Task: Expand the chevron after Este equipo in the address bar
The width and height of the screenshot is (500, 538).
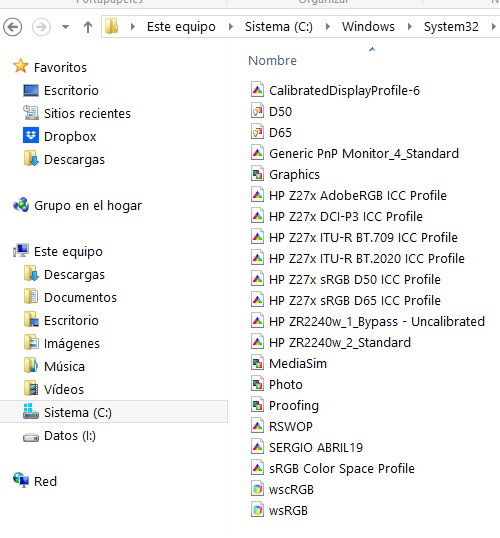Action: click(x=231, y=26)
